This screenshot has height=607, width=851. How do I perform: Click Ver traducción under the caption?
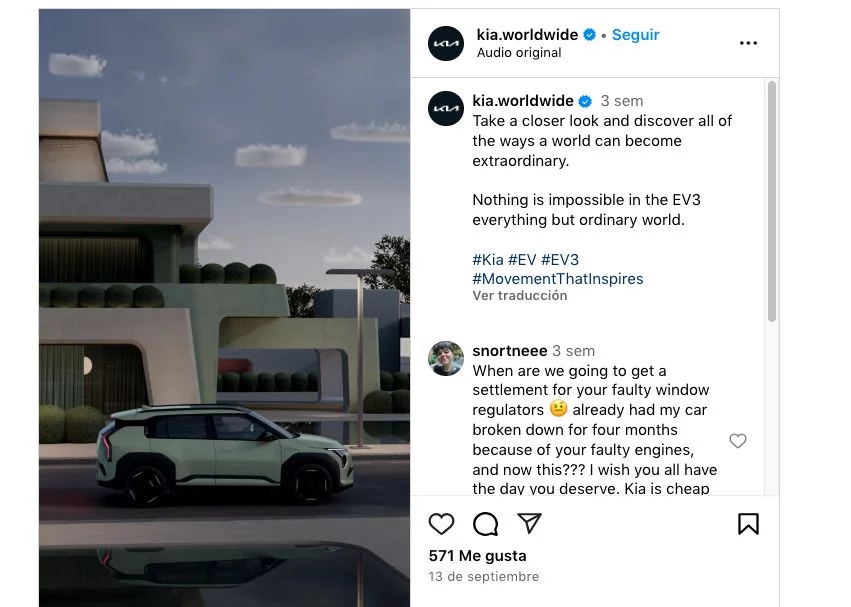(x=519, y=295)
